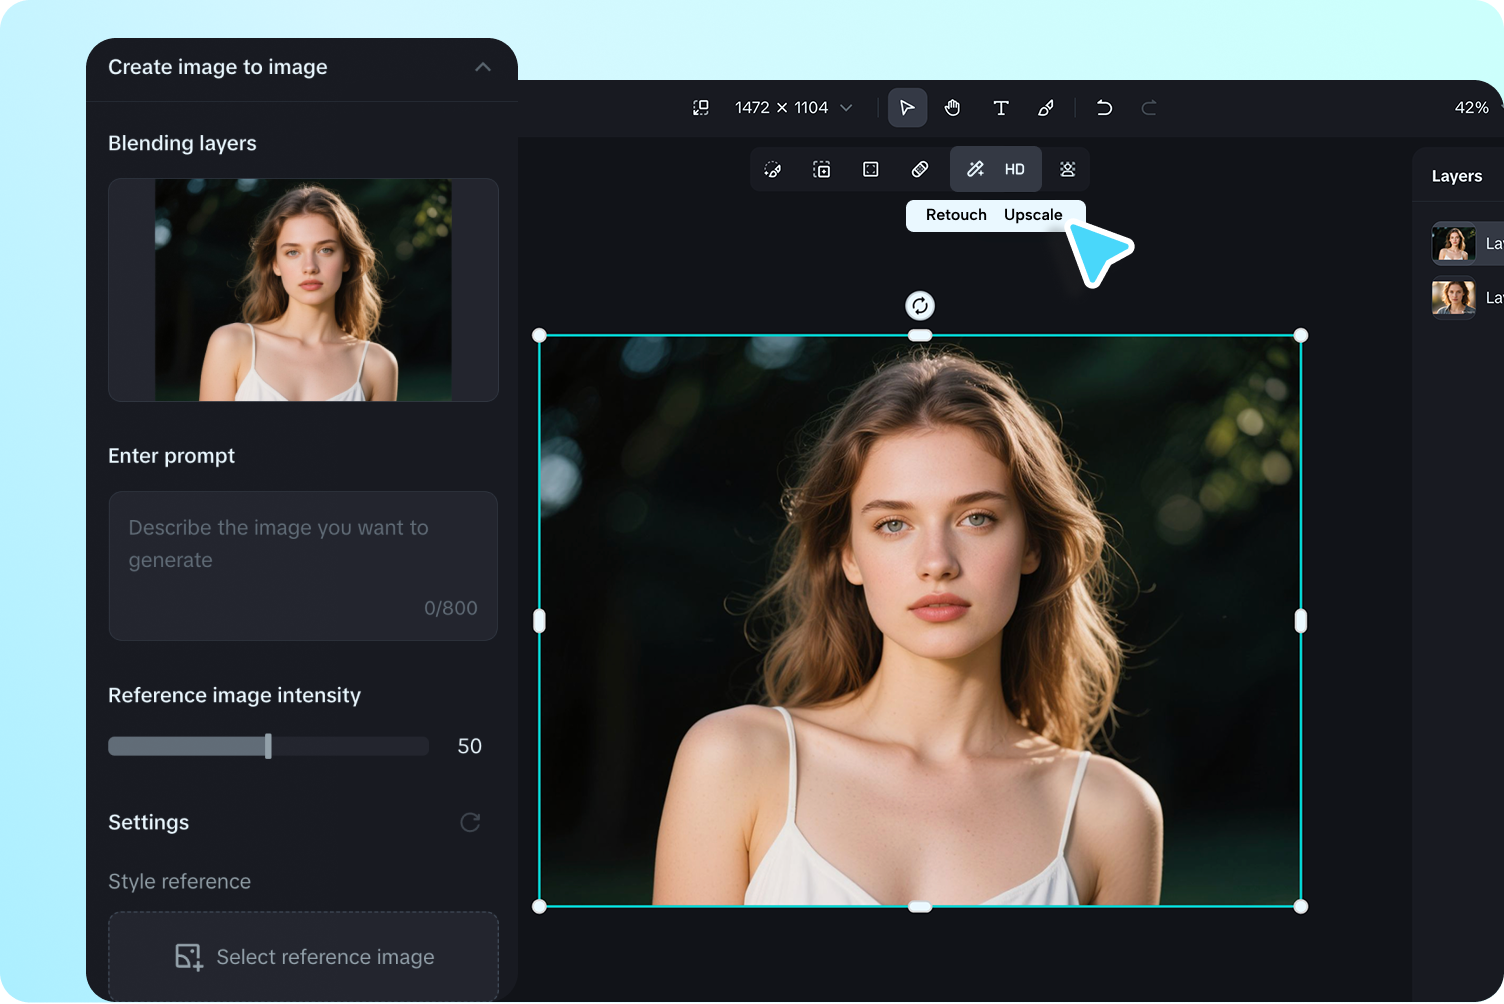Click the magic wand retouch icon

click(975, 170)
